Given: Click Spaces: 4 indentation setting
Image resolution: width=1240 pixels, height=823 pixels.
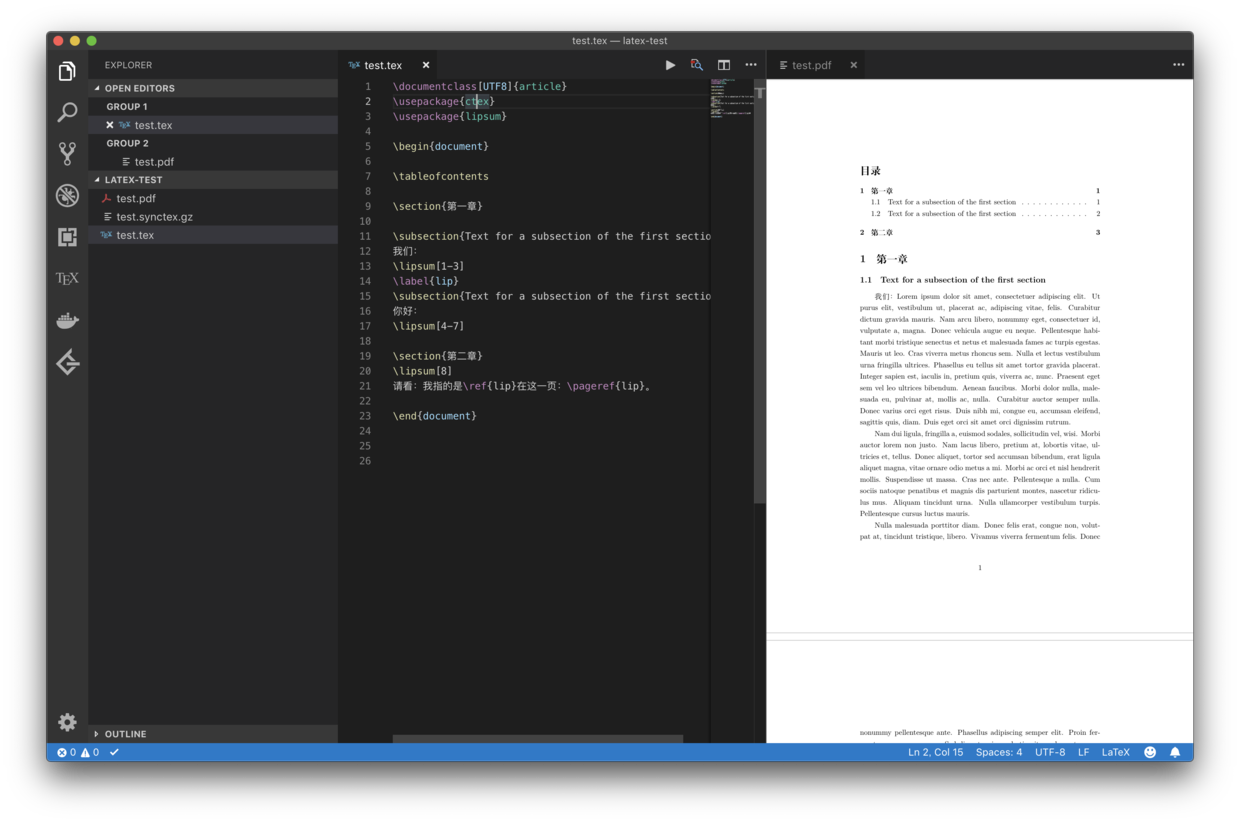Looking at the screenshot, I should [999, 751].
